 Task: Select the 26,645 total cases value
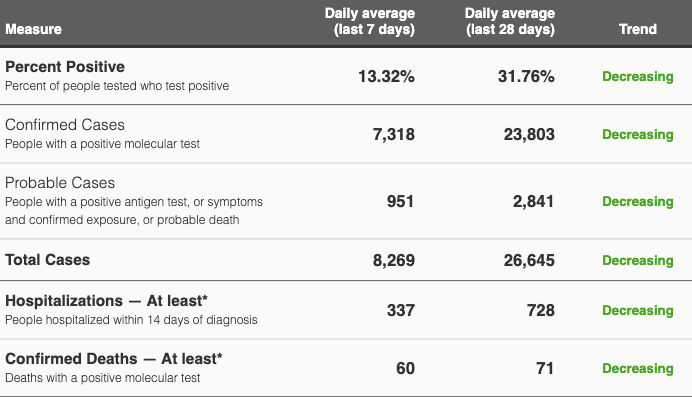pos(529,260)
